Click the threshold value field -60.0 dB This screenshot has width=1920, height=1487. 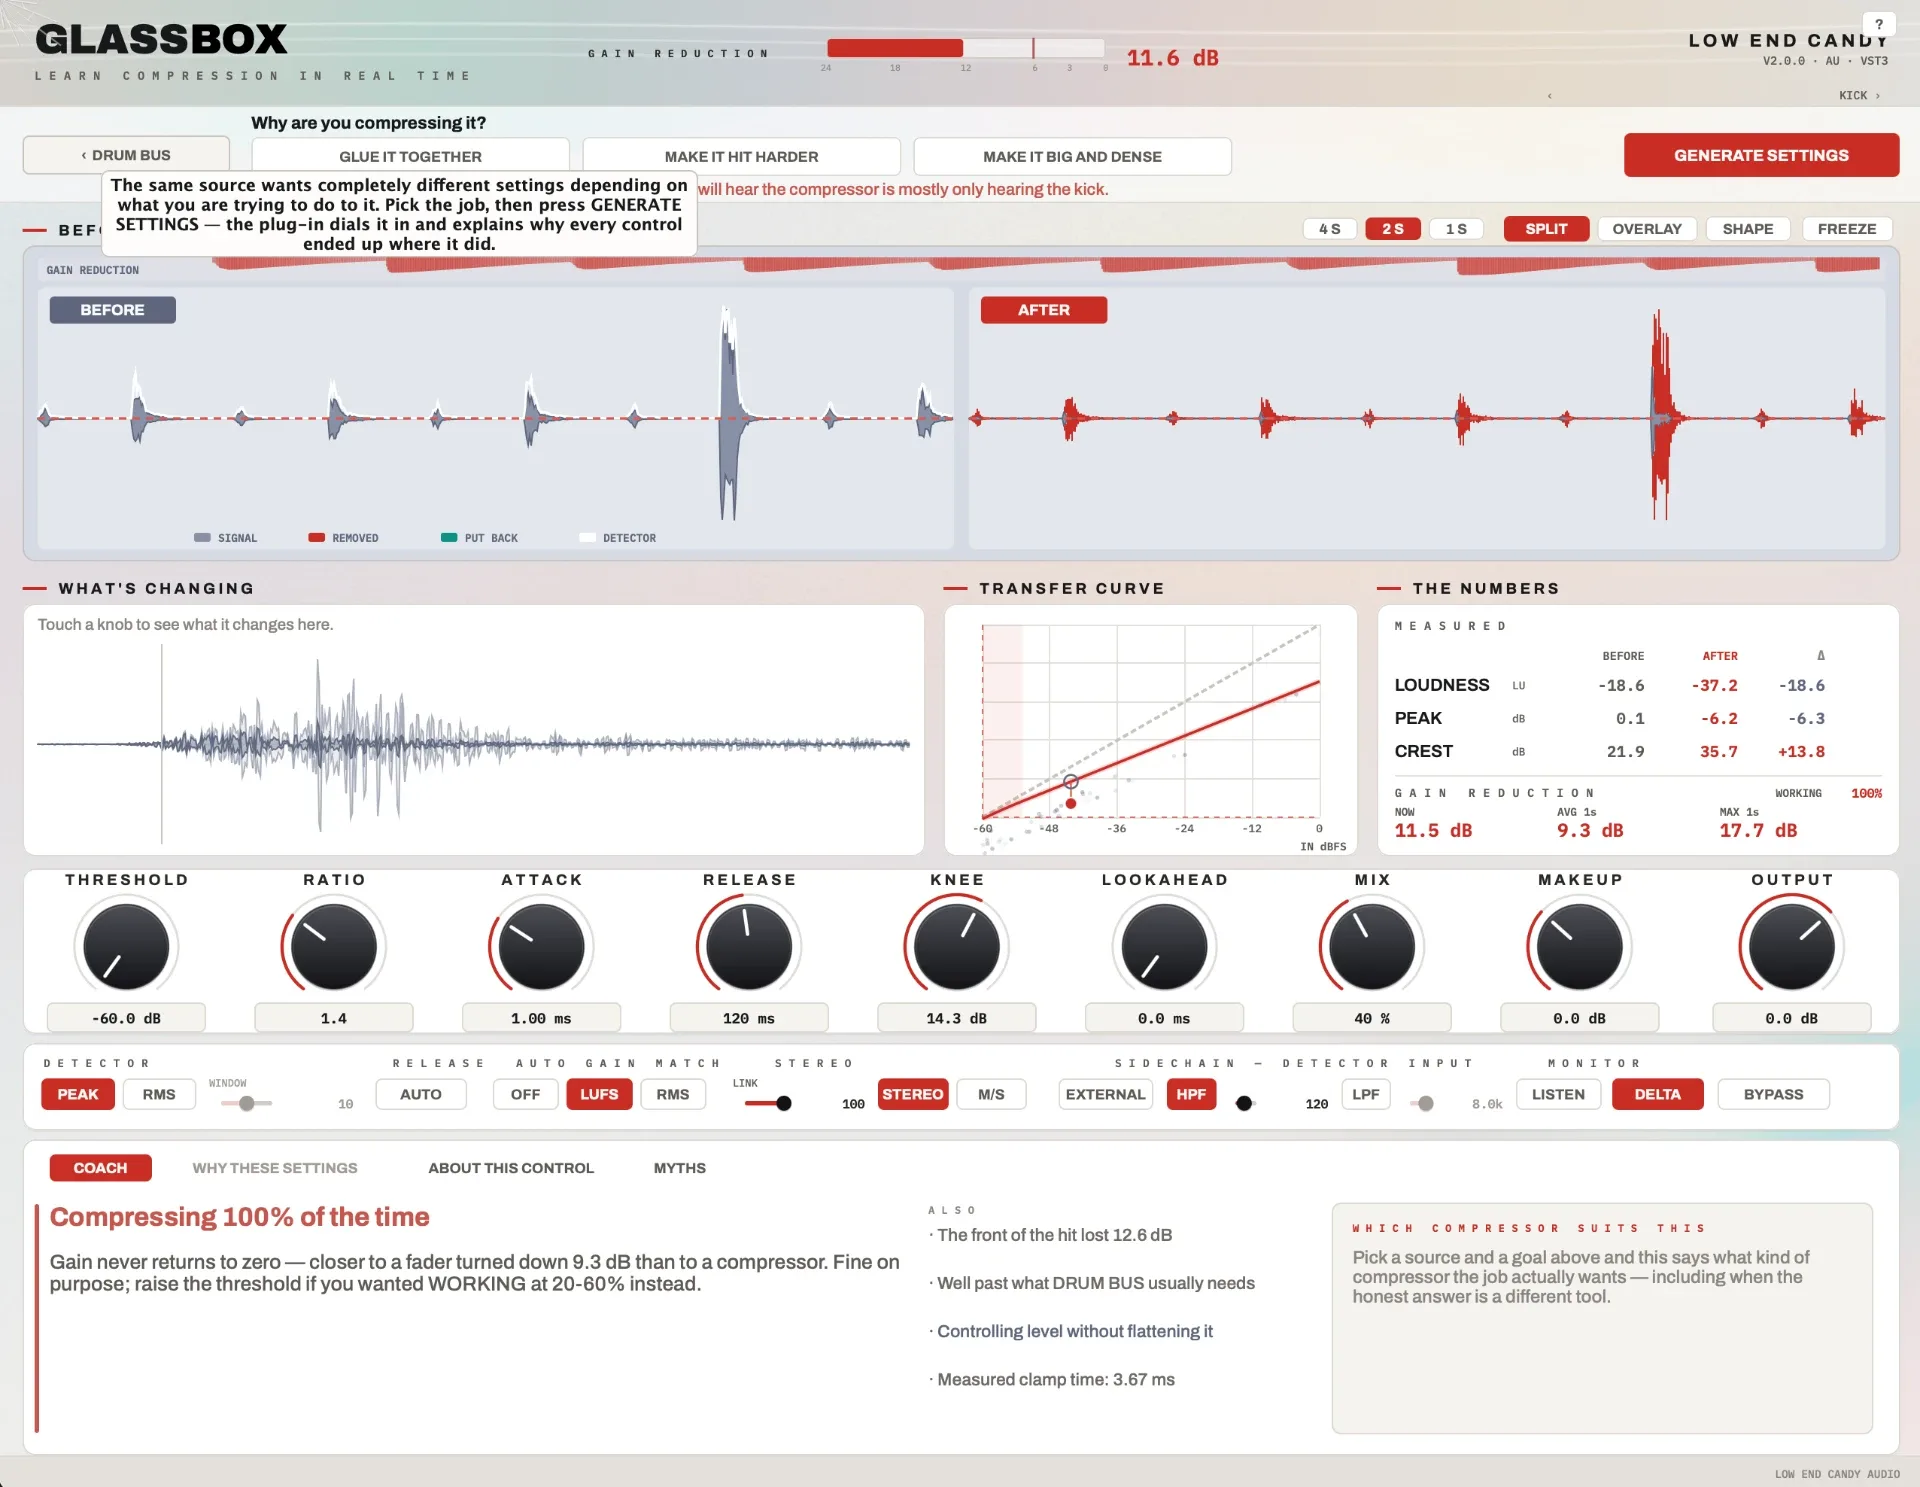point(126,1018)
